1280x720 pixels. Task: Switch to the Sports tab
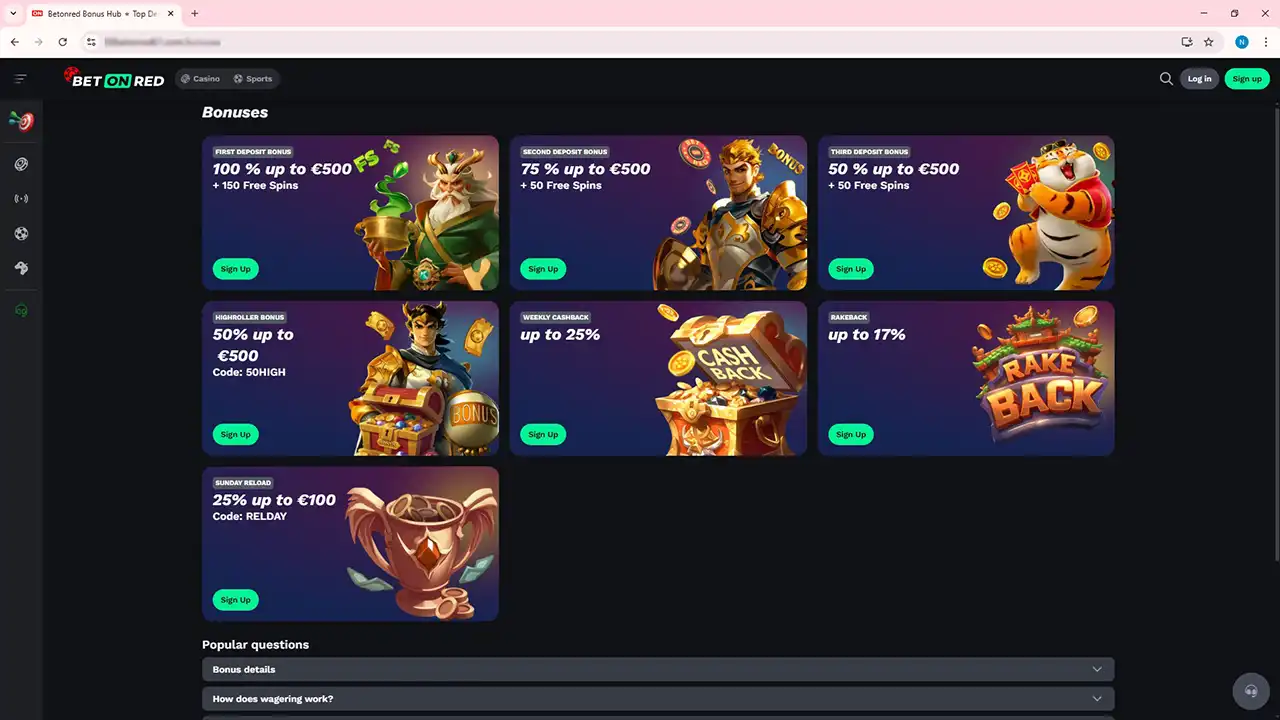tap(252, 79)
